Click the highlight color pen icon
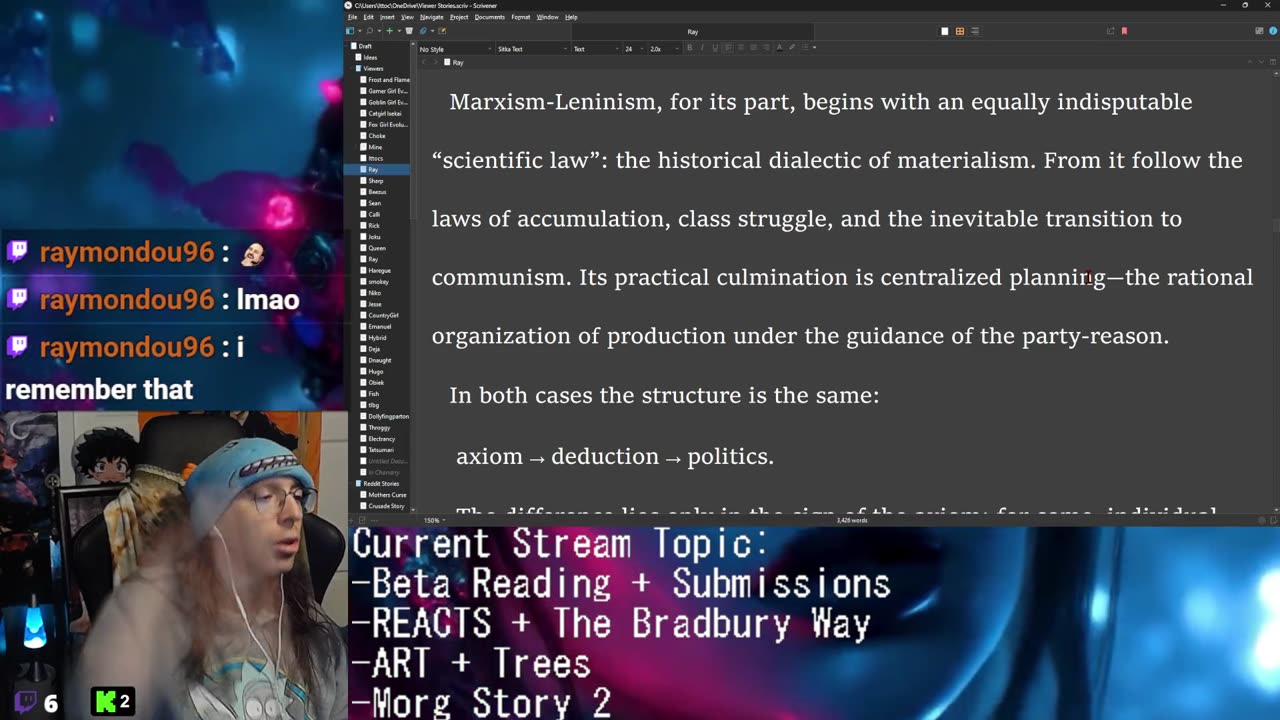The height and width of the screenshot is (720, 1280). (792, 47)
